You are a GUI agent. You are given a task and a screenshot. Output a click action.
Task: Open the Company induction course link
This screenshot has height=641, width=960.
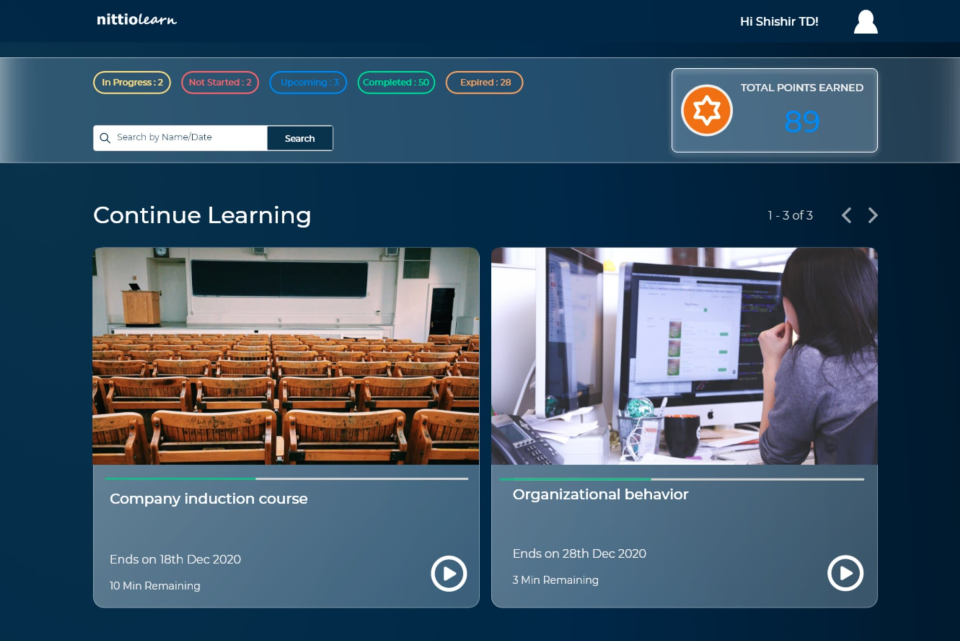tap(208, 498)
